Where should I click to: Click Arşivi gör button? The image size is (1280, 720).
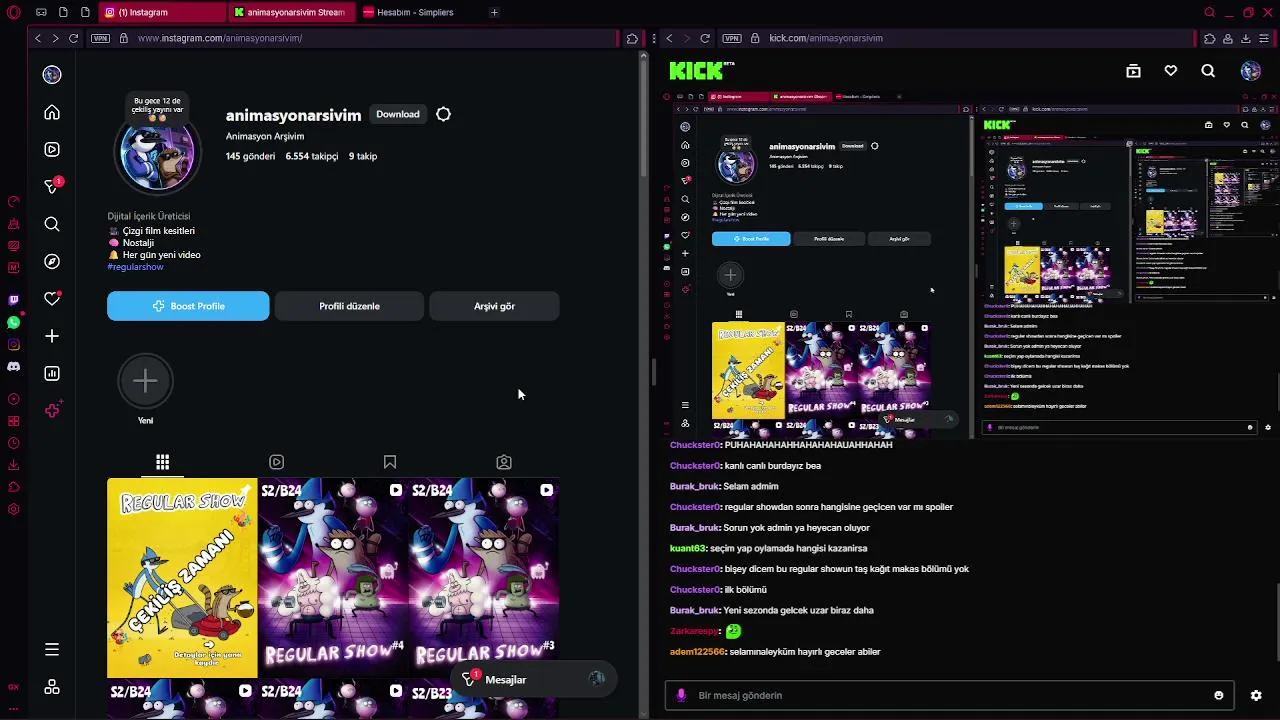tap(494, 306)
